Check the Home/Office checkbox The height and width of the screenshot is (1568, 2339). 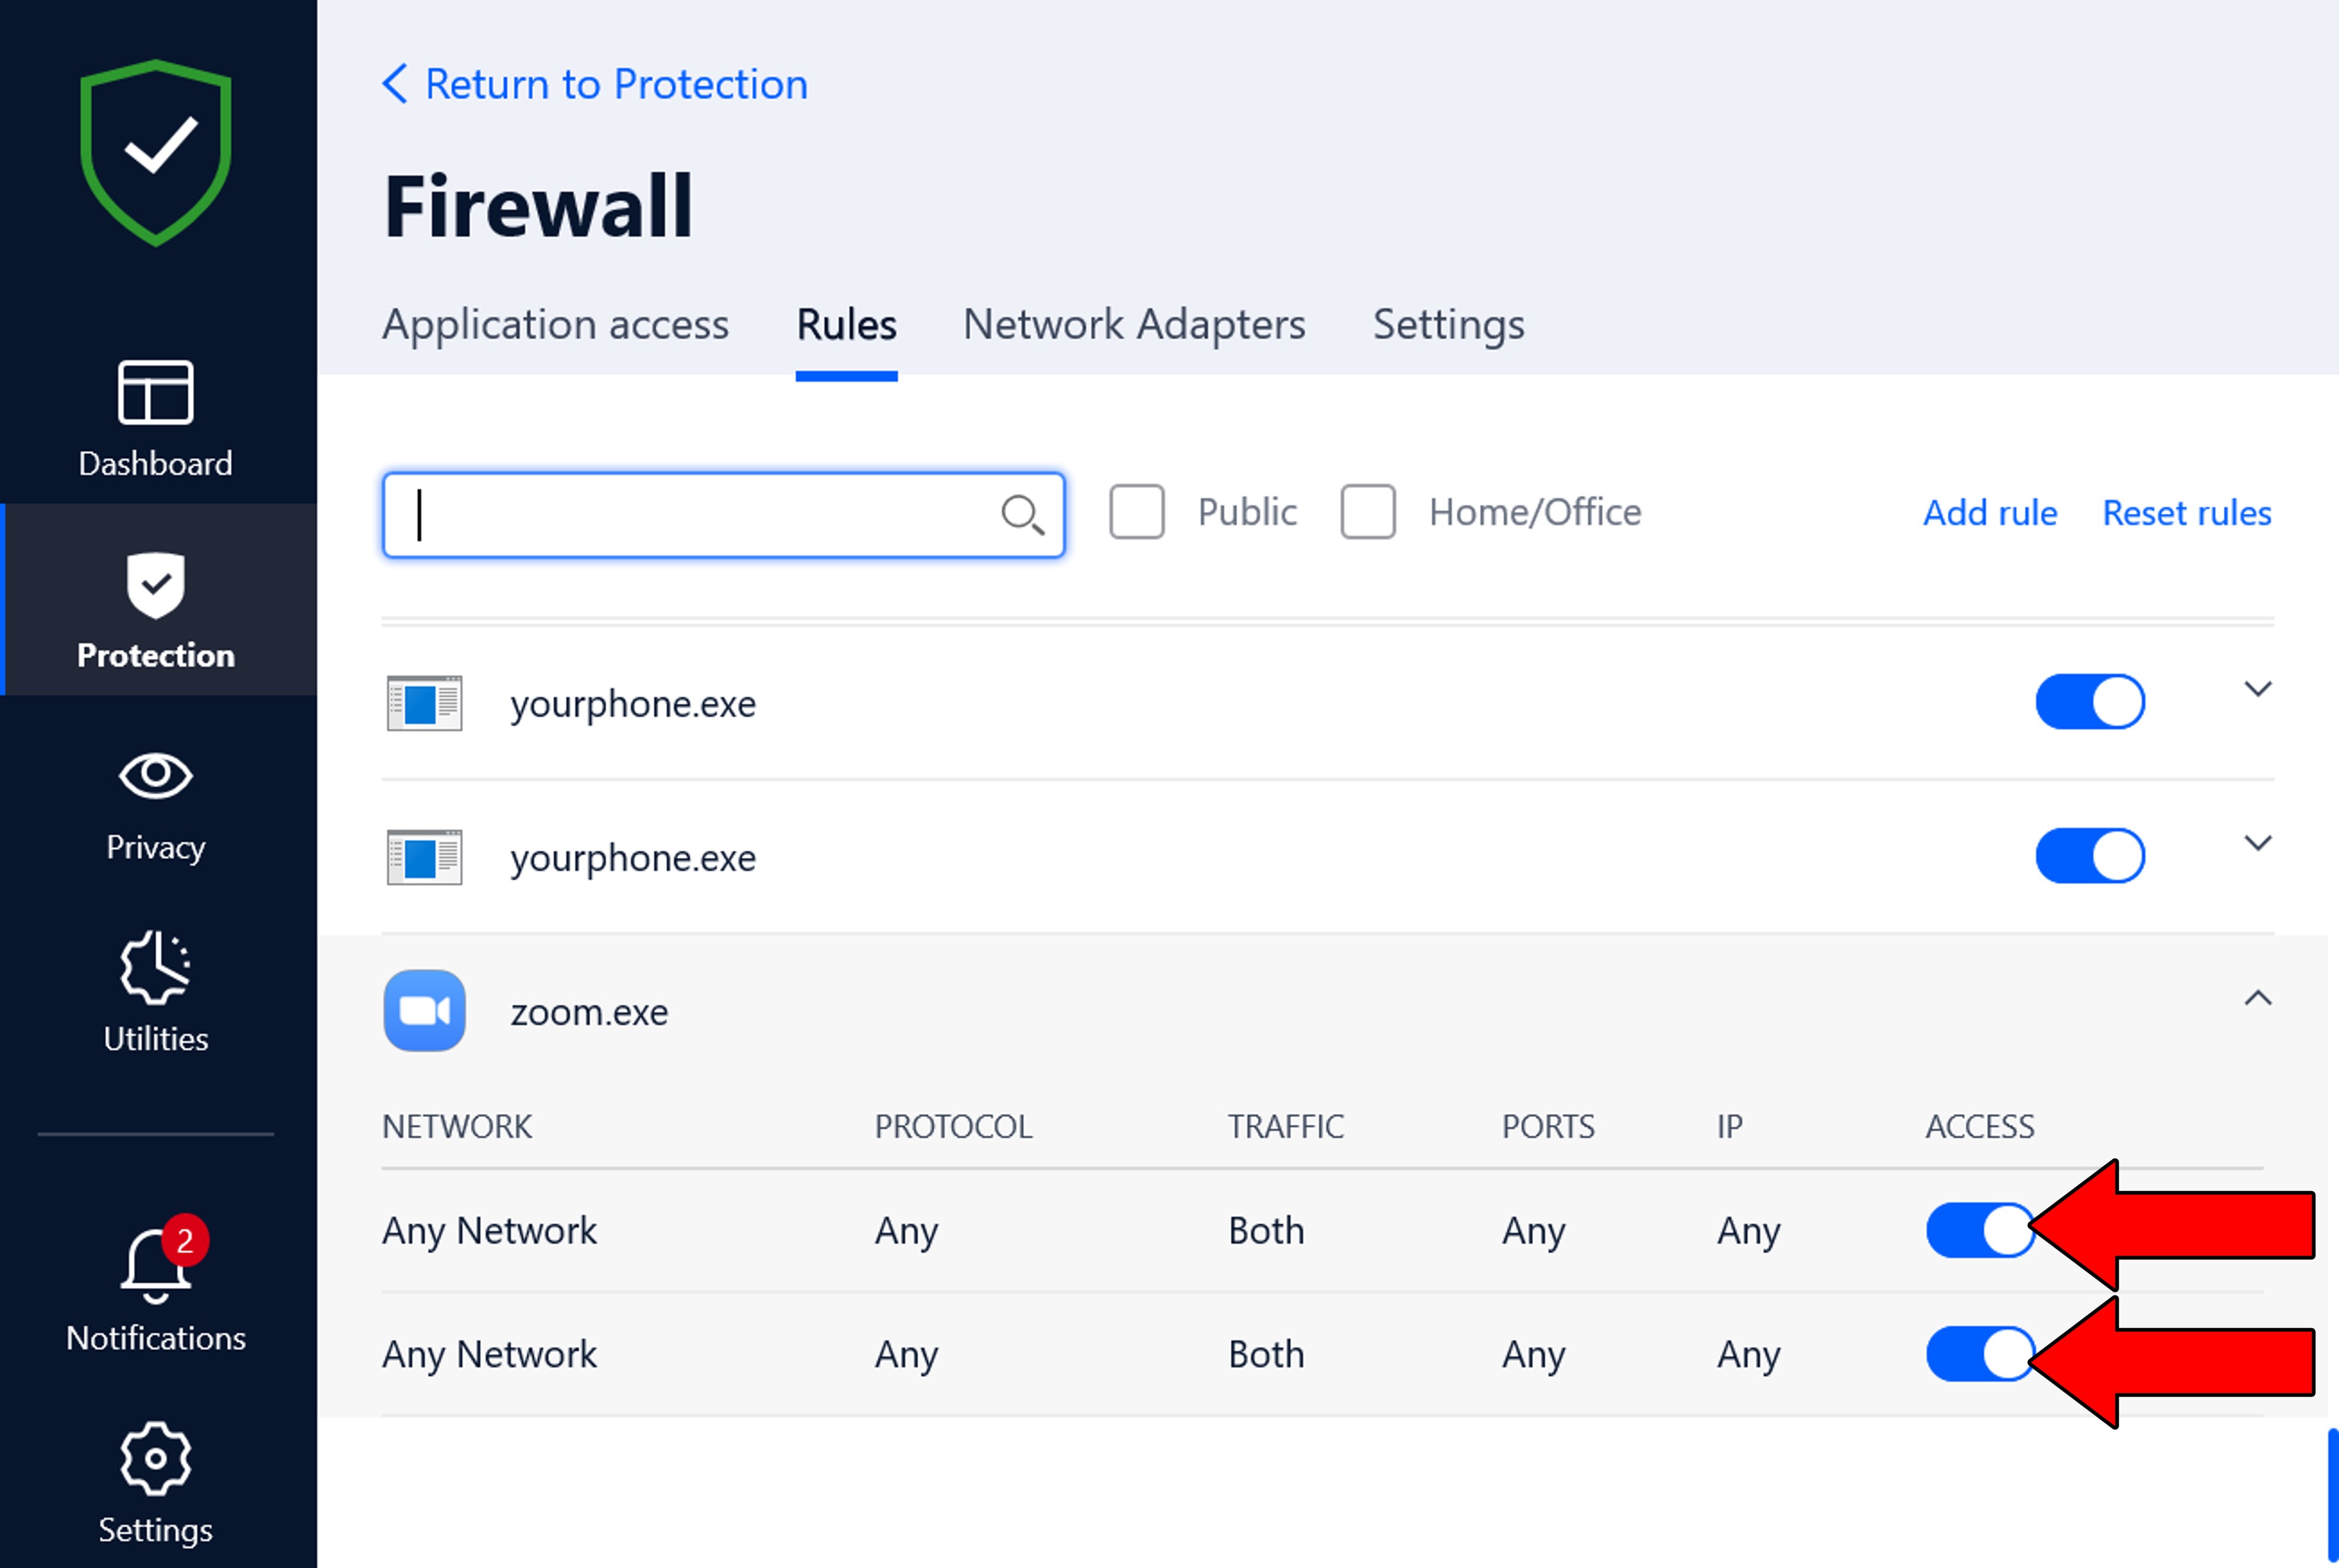pyautogui.click(x=1367, y=512)
